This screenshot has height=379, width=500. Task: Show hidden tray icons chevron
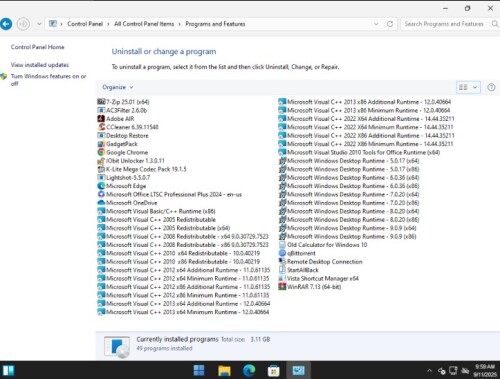(x=429, y=370)
